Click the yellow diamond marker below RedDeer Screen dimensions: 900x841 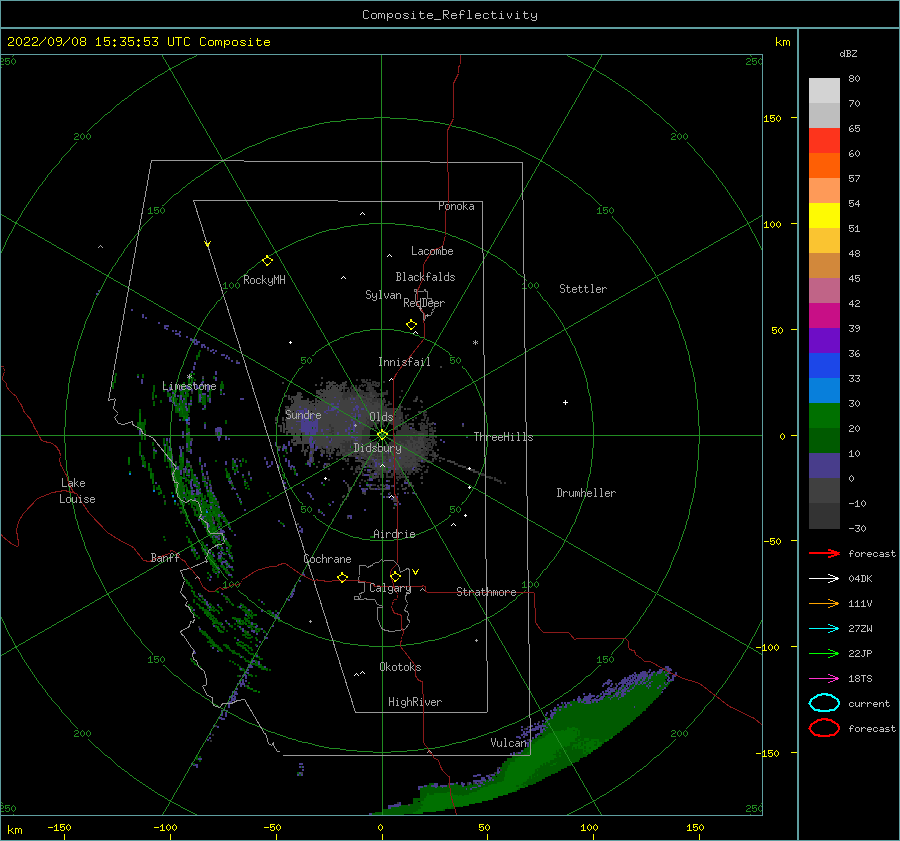tap(412, 325)
